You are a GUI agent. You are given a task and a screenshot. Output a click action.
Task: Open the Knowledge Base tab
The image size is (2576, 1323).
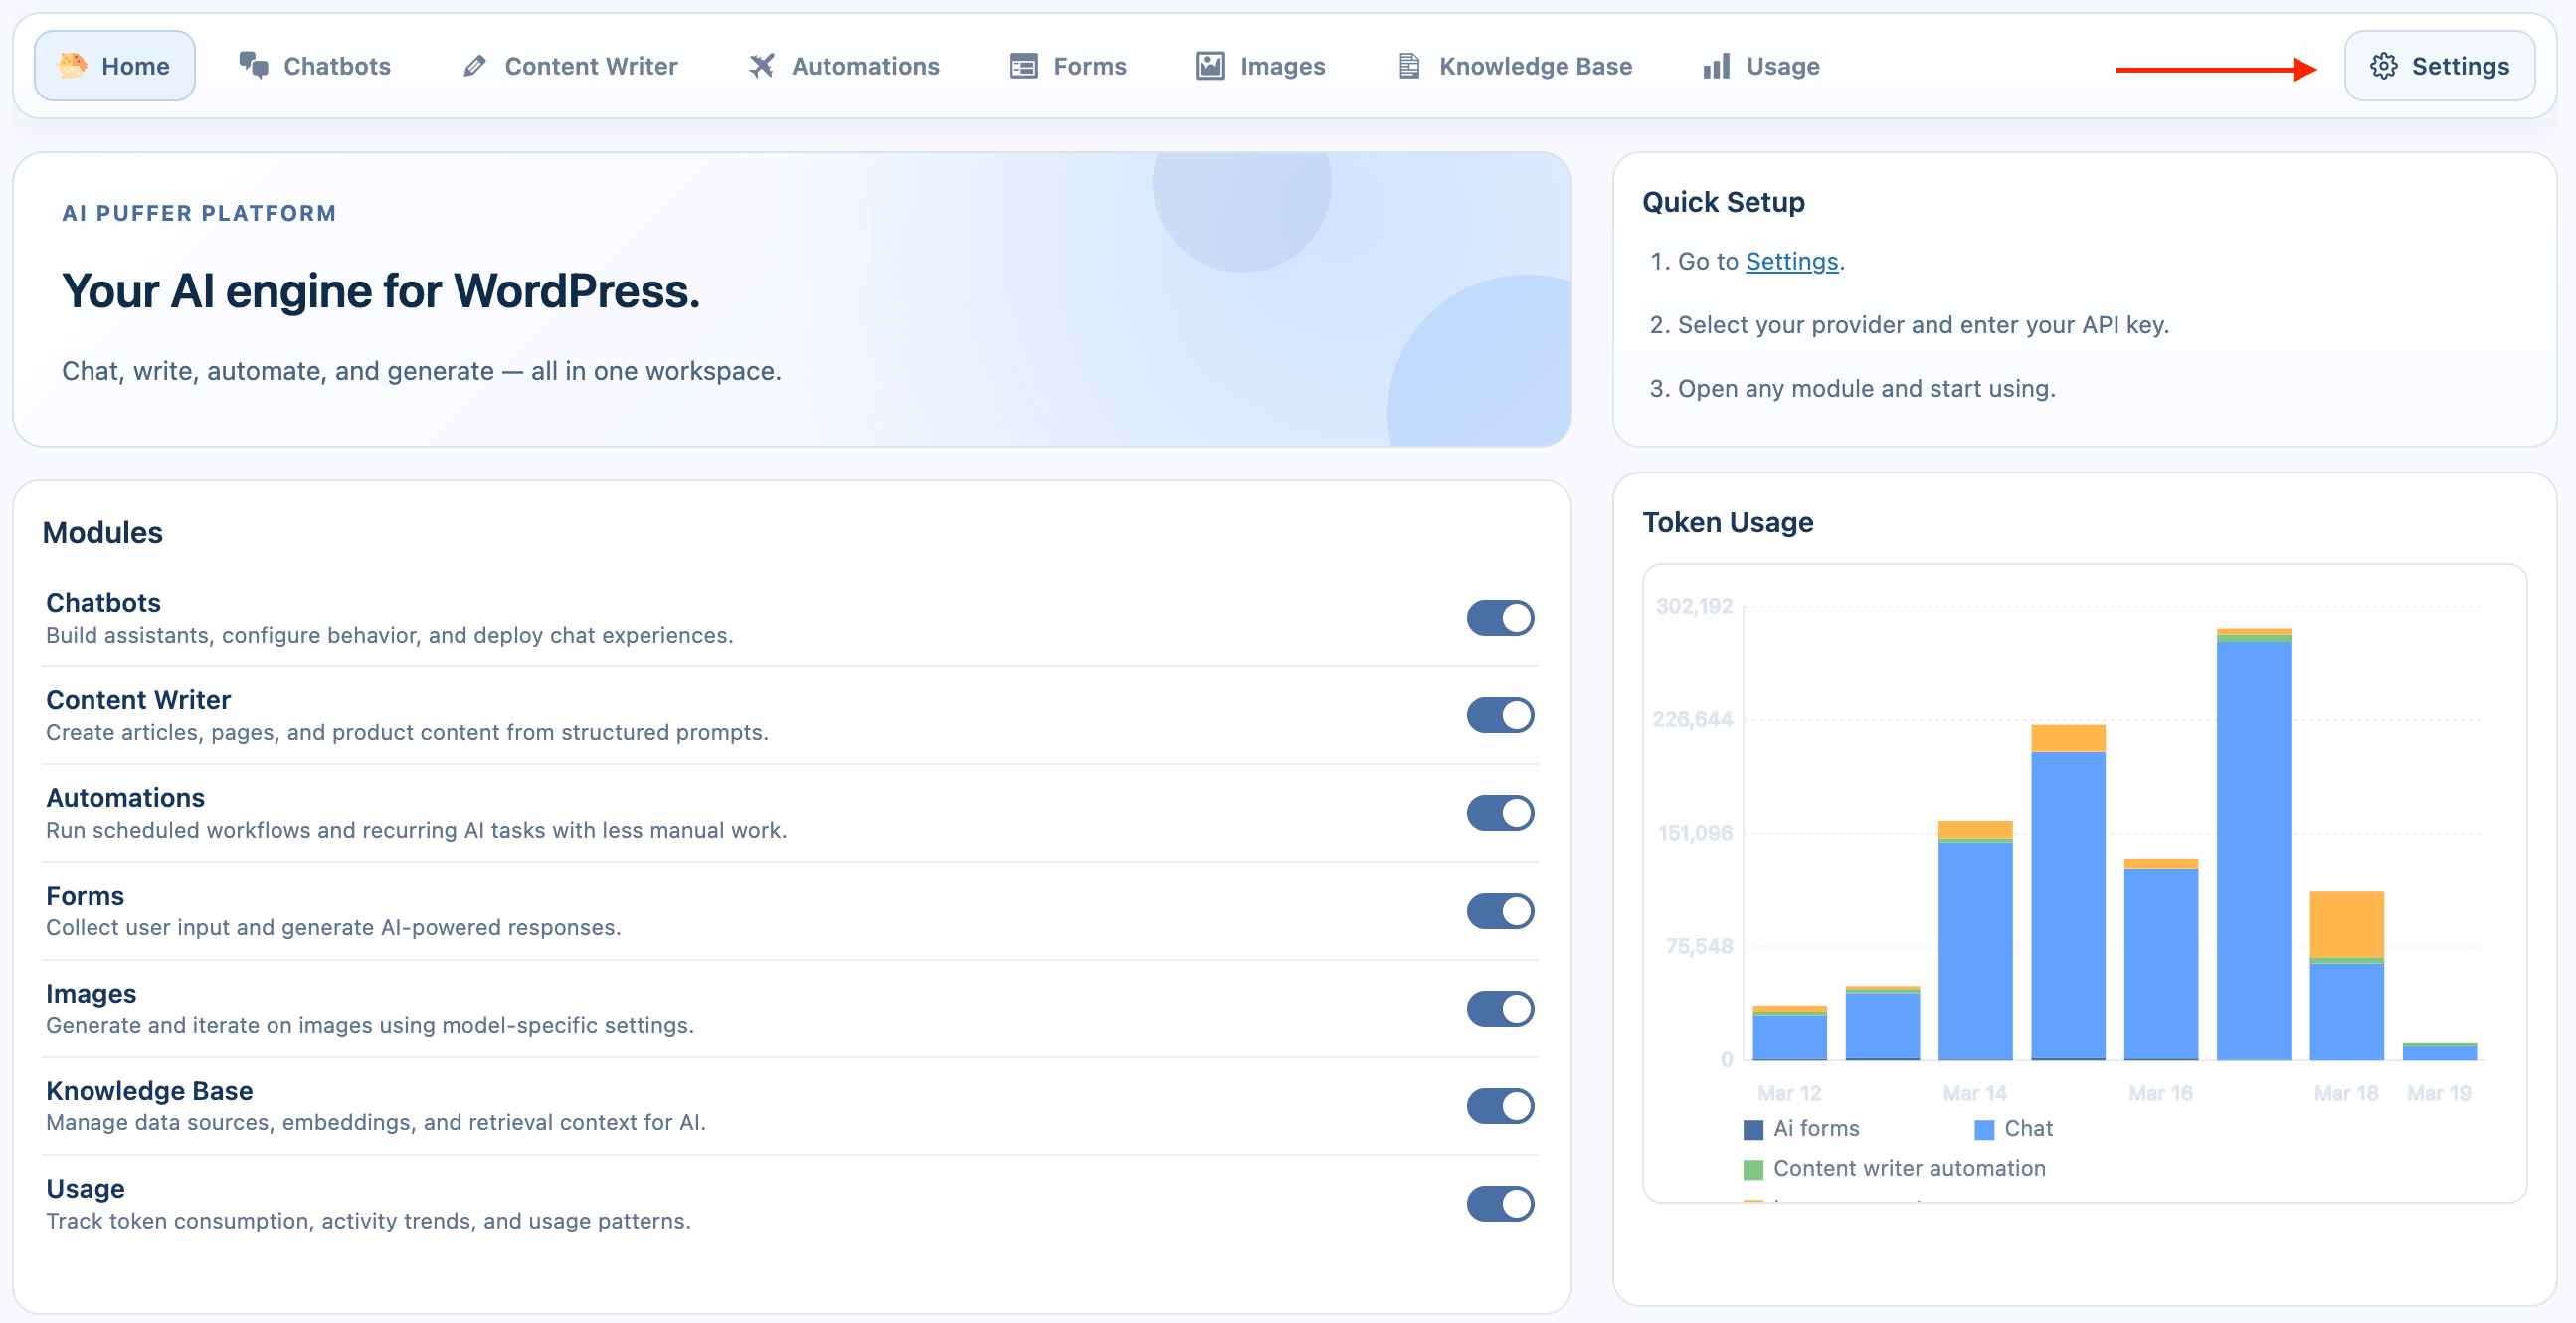coord(1534,66)
